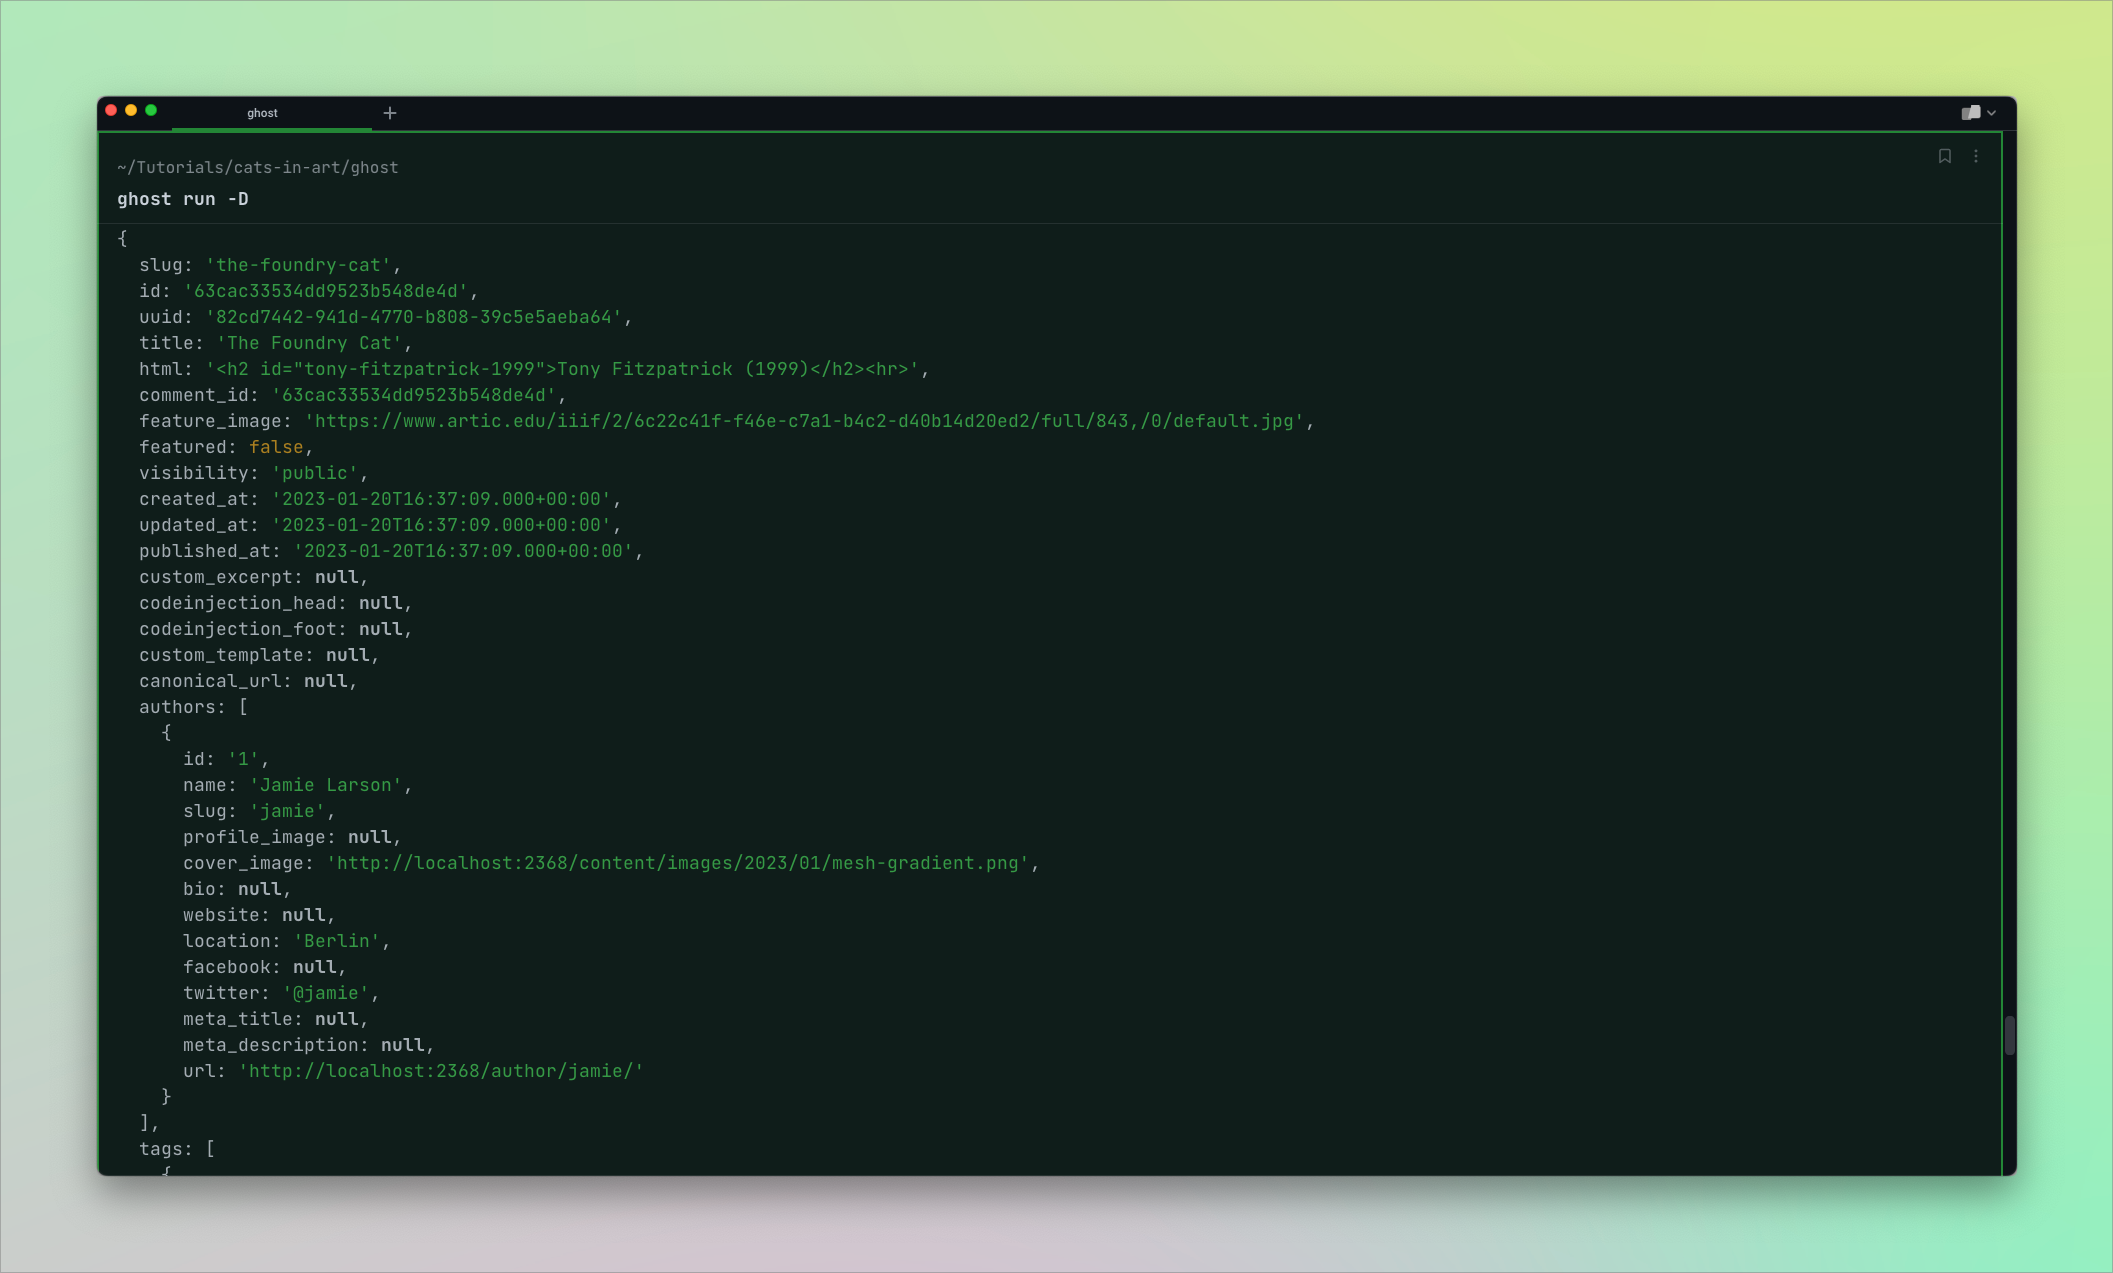The width and height of the screenshot is (2113, 1273).
Task: Select the directory path ~/Tutorials/cats-in-art/ghost
Action: (x=257, y=167)
